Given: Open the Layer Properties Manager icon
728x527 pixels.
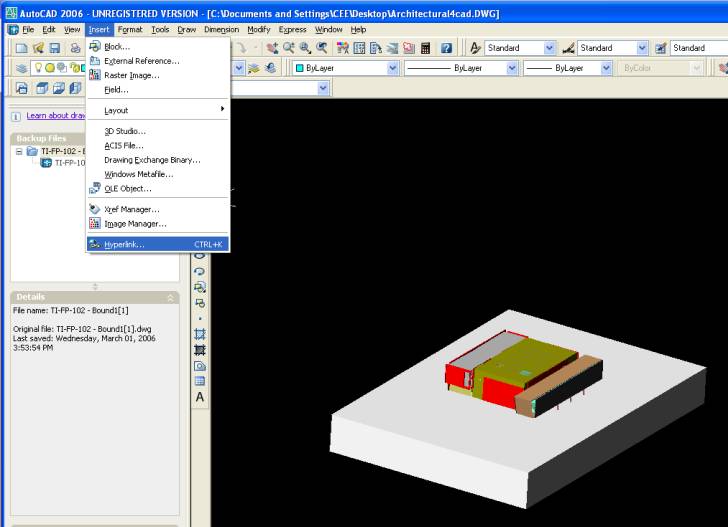Looking at the screenshot, I should 21,68.
